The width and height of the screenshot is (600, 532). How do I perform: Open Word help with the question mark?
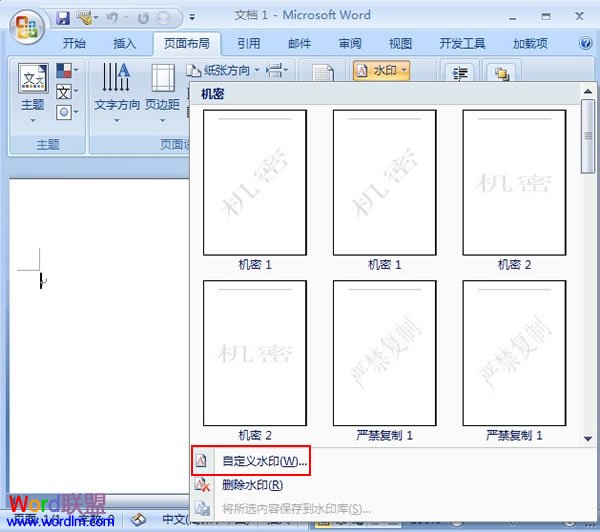pyautogui.click(x=585, y=43)
